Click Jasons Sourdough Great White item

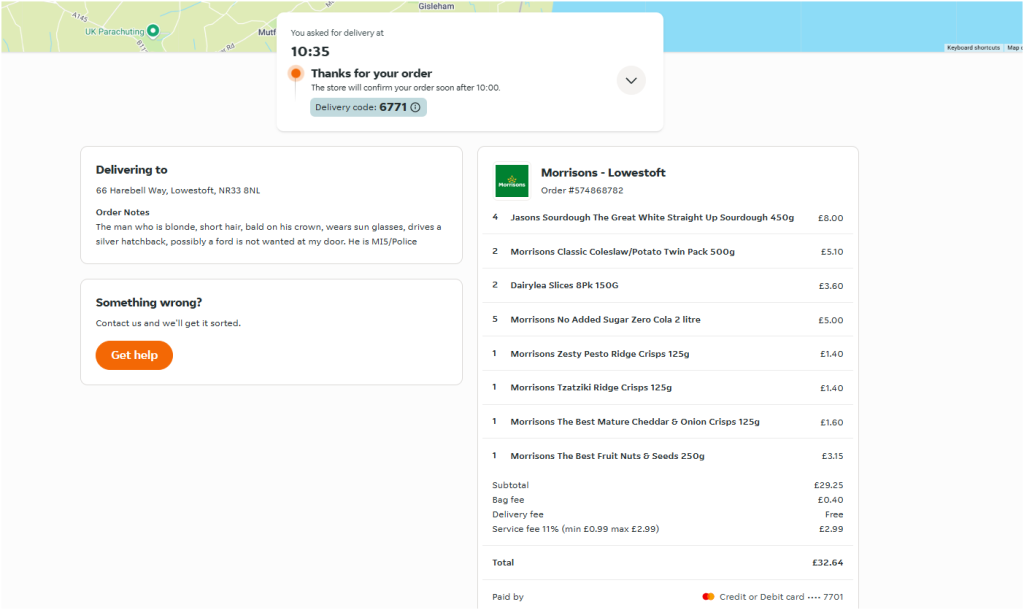coord(652,217)
